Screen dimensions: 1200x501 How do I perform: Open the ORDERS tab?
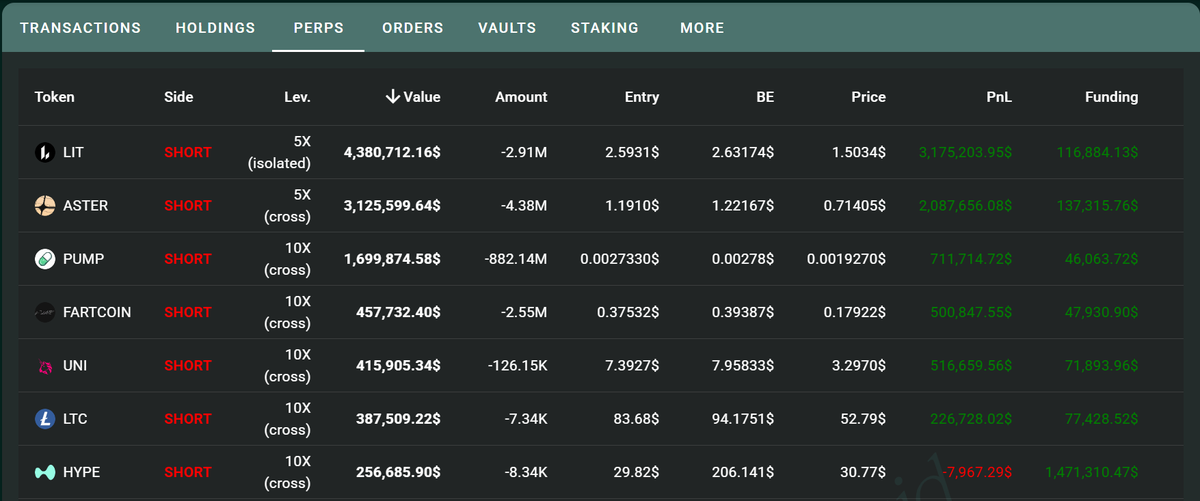pyautogui.click(x=412, y=28)
